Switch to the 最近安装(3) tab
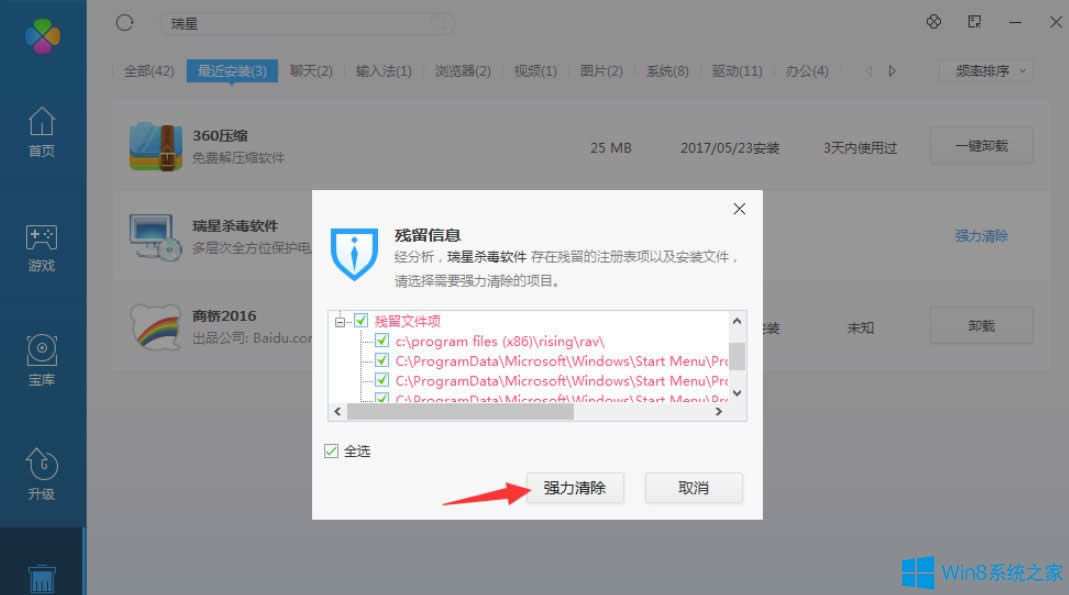This screenshot has width=1069, height=595. 231,71
